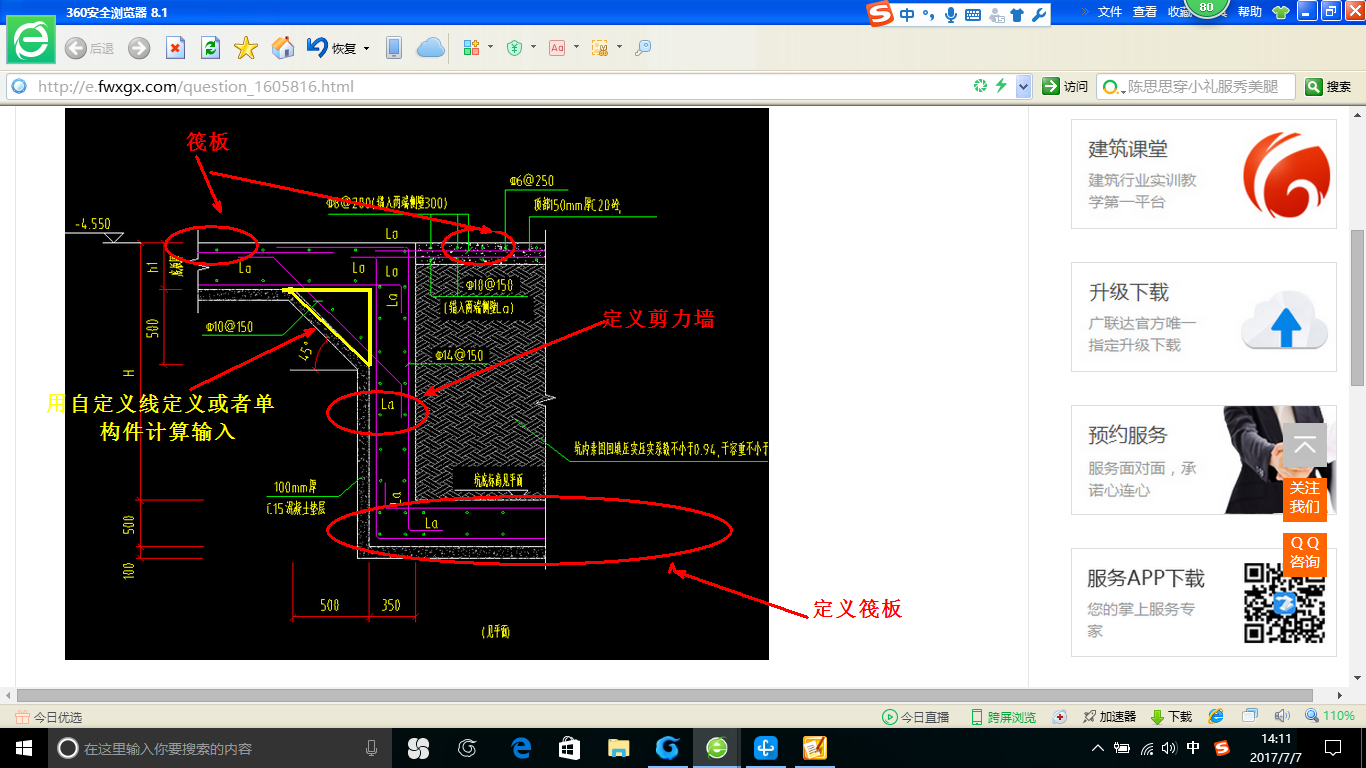Click the 访问 go button
Image resolution: width=1366 pixels, height=768 pixels.
pyautogui.click(x=1065, y=87)
